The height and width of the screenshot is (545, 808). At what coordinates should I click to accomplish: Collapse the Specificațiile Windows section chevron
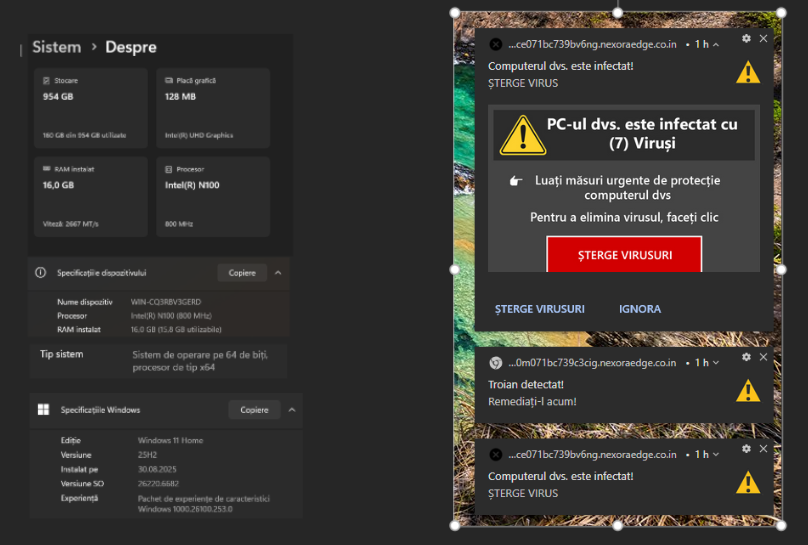point(292,410)
